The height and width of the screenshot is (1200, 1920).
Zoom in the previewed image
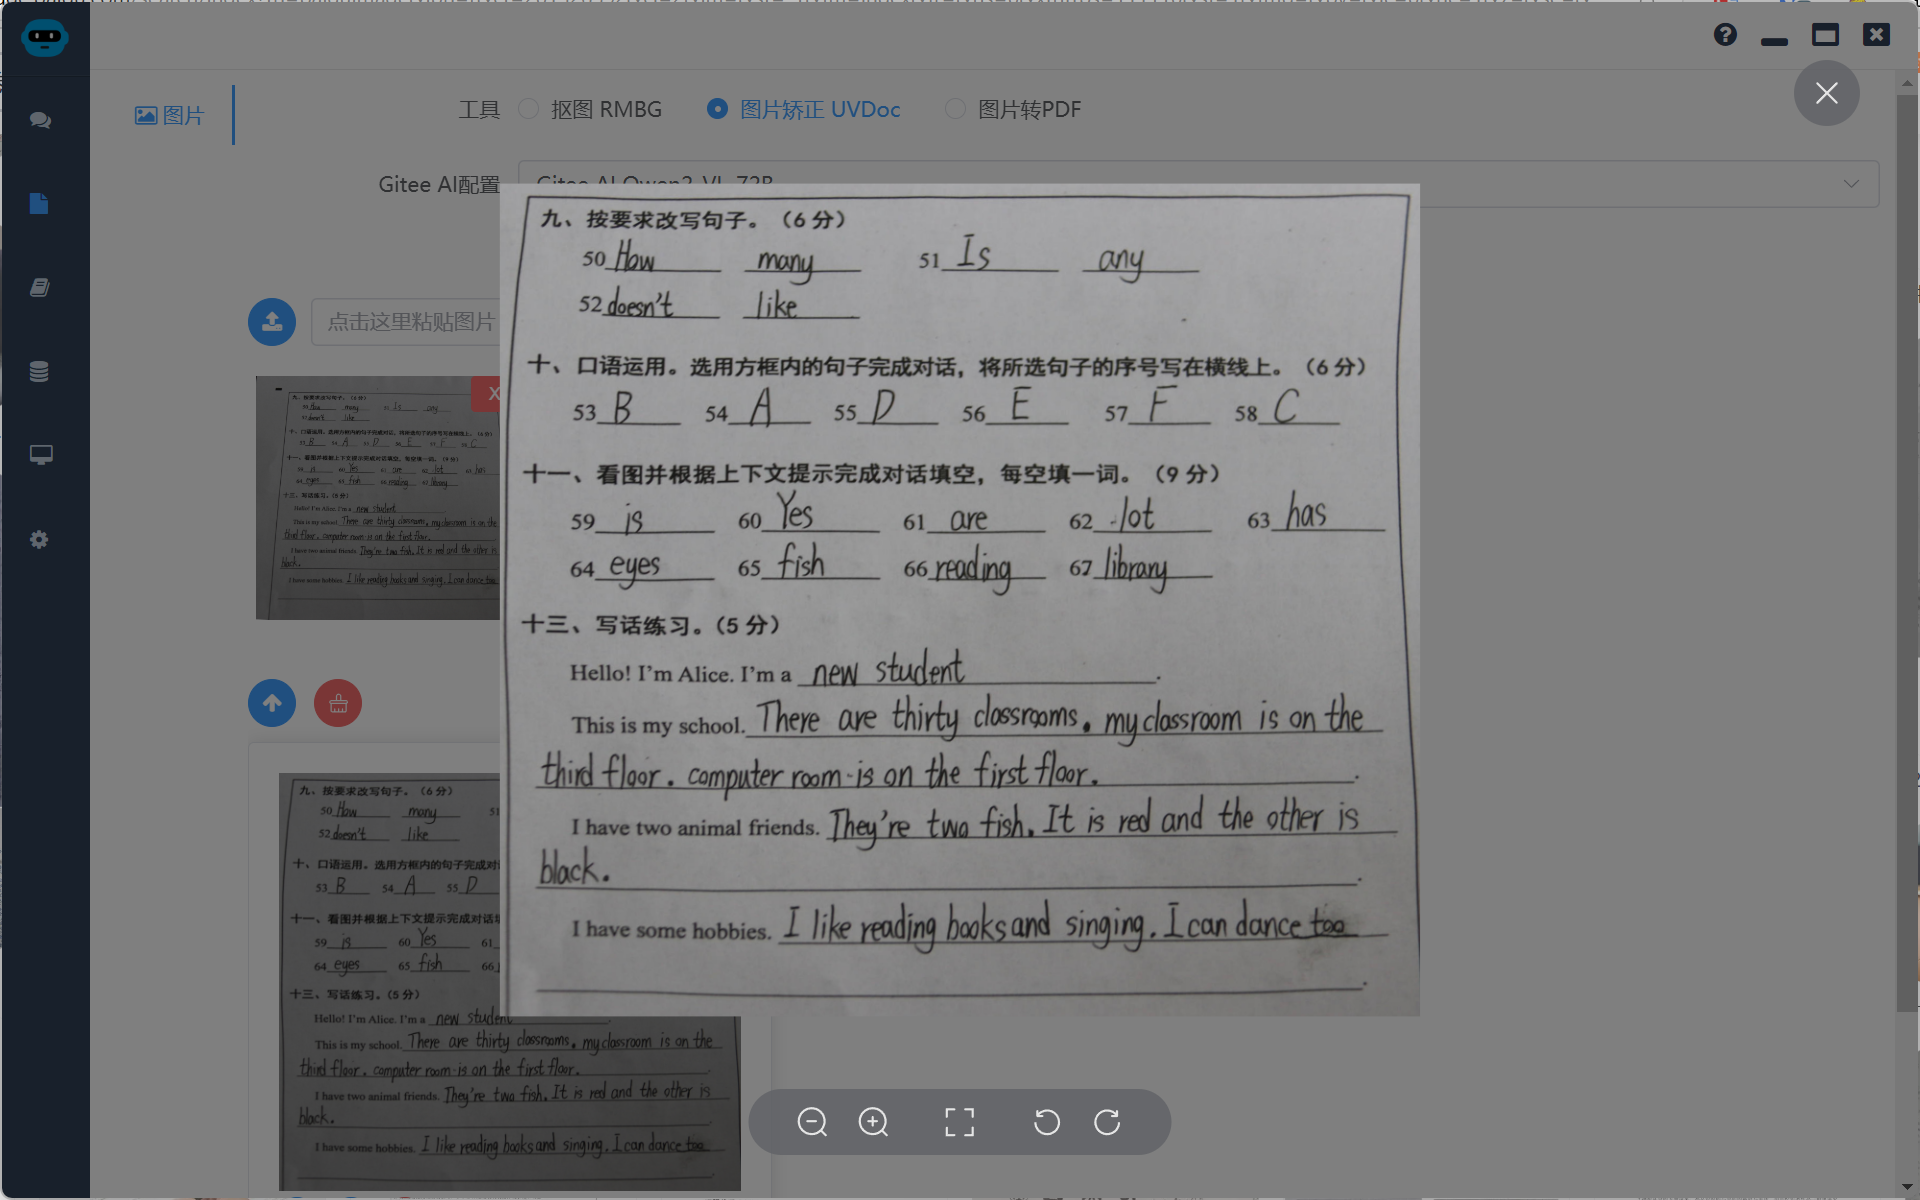click(x=873, y=1122)
